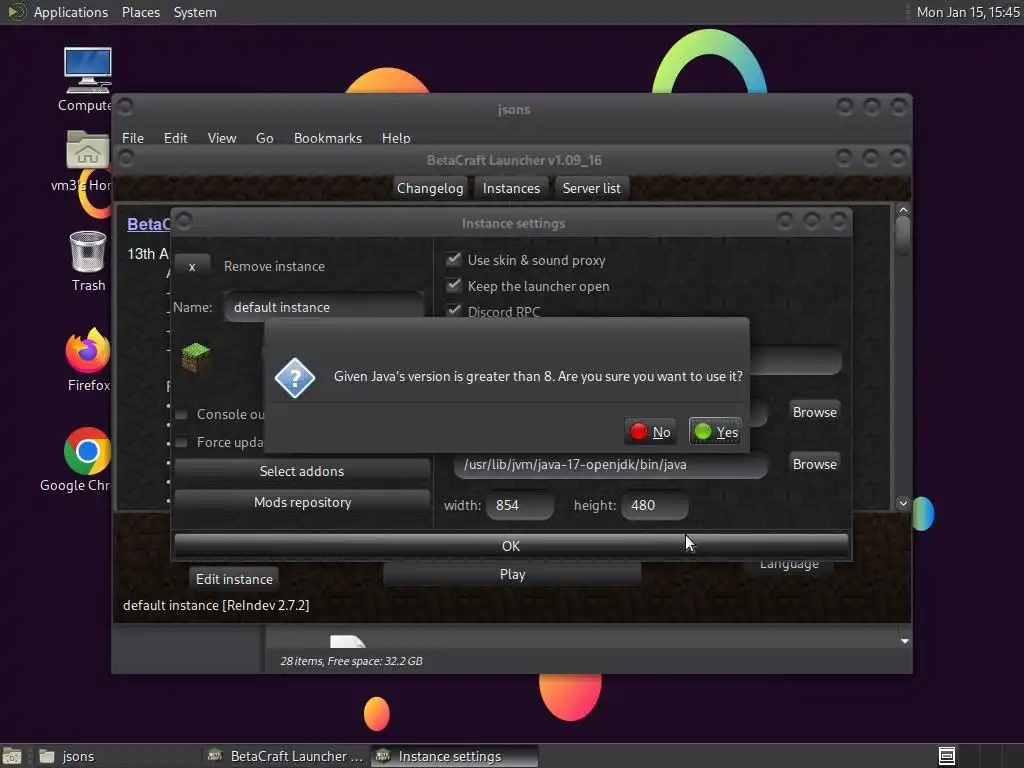
Task: Open the File menu in jsons window
Action: point(133,138)
